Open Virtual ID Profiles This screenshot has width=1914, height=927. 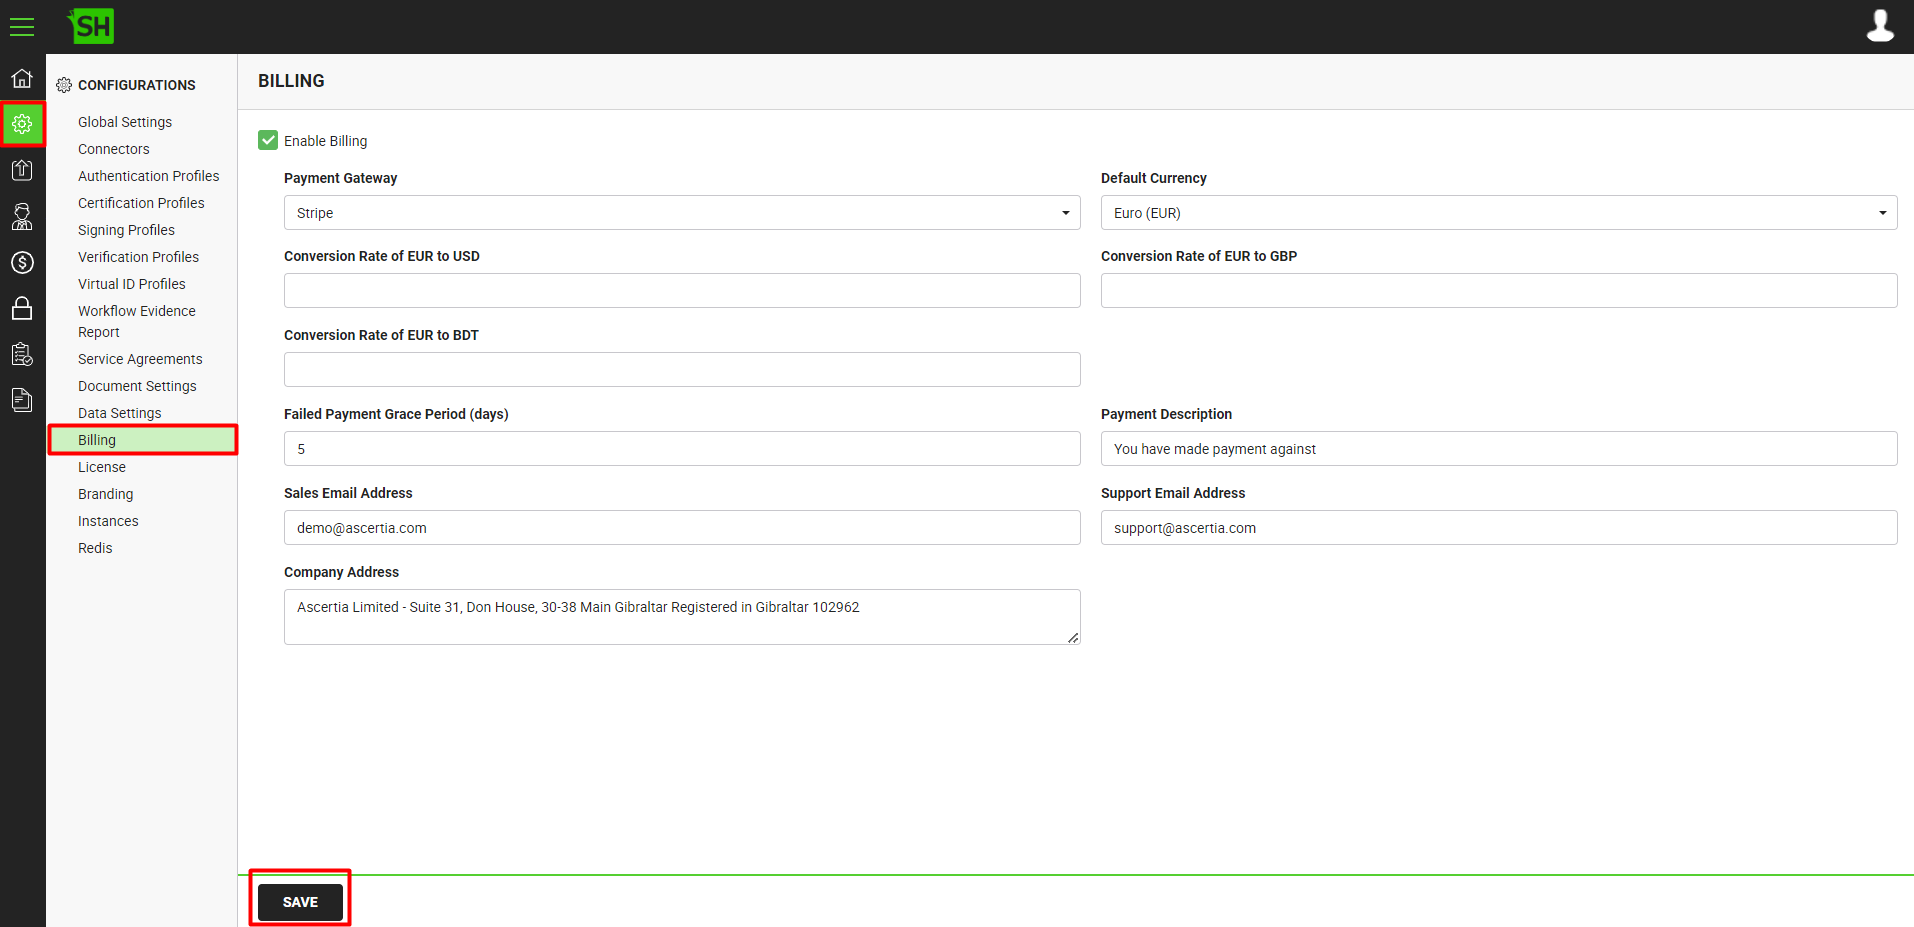[x=132, y=284]
